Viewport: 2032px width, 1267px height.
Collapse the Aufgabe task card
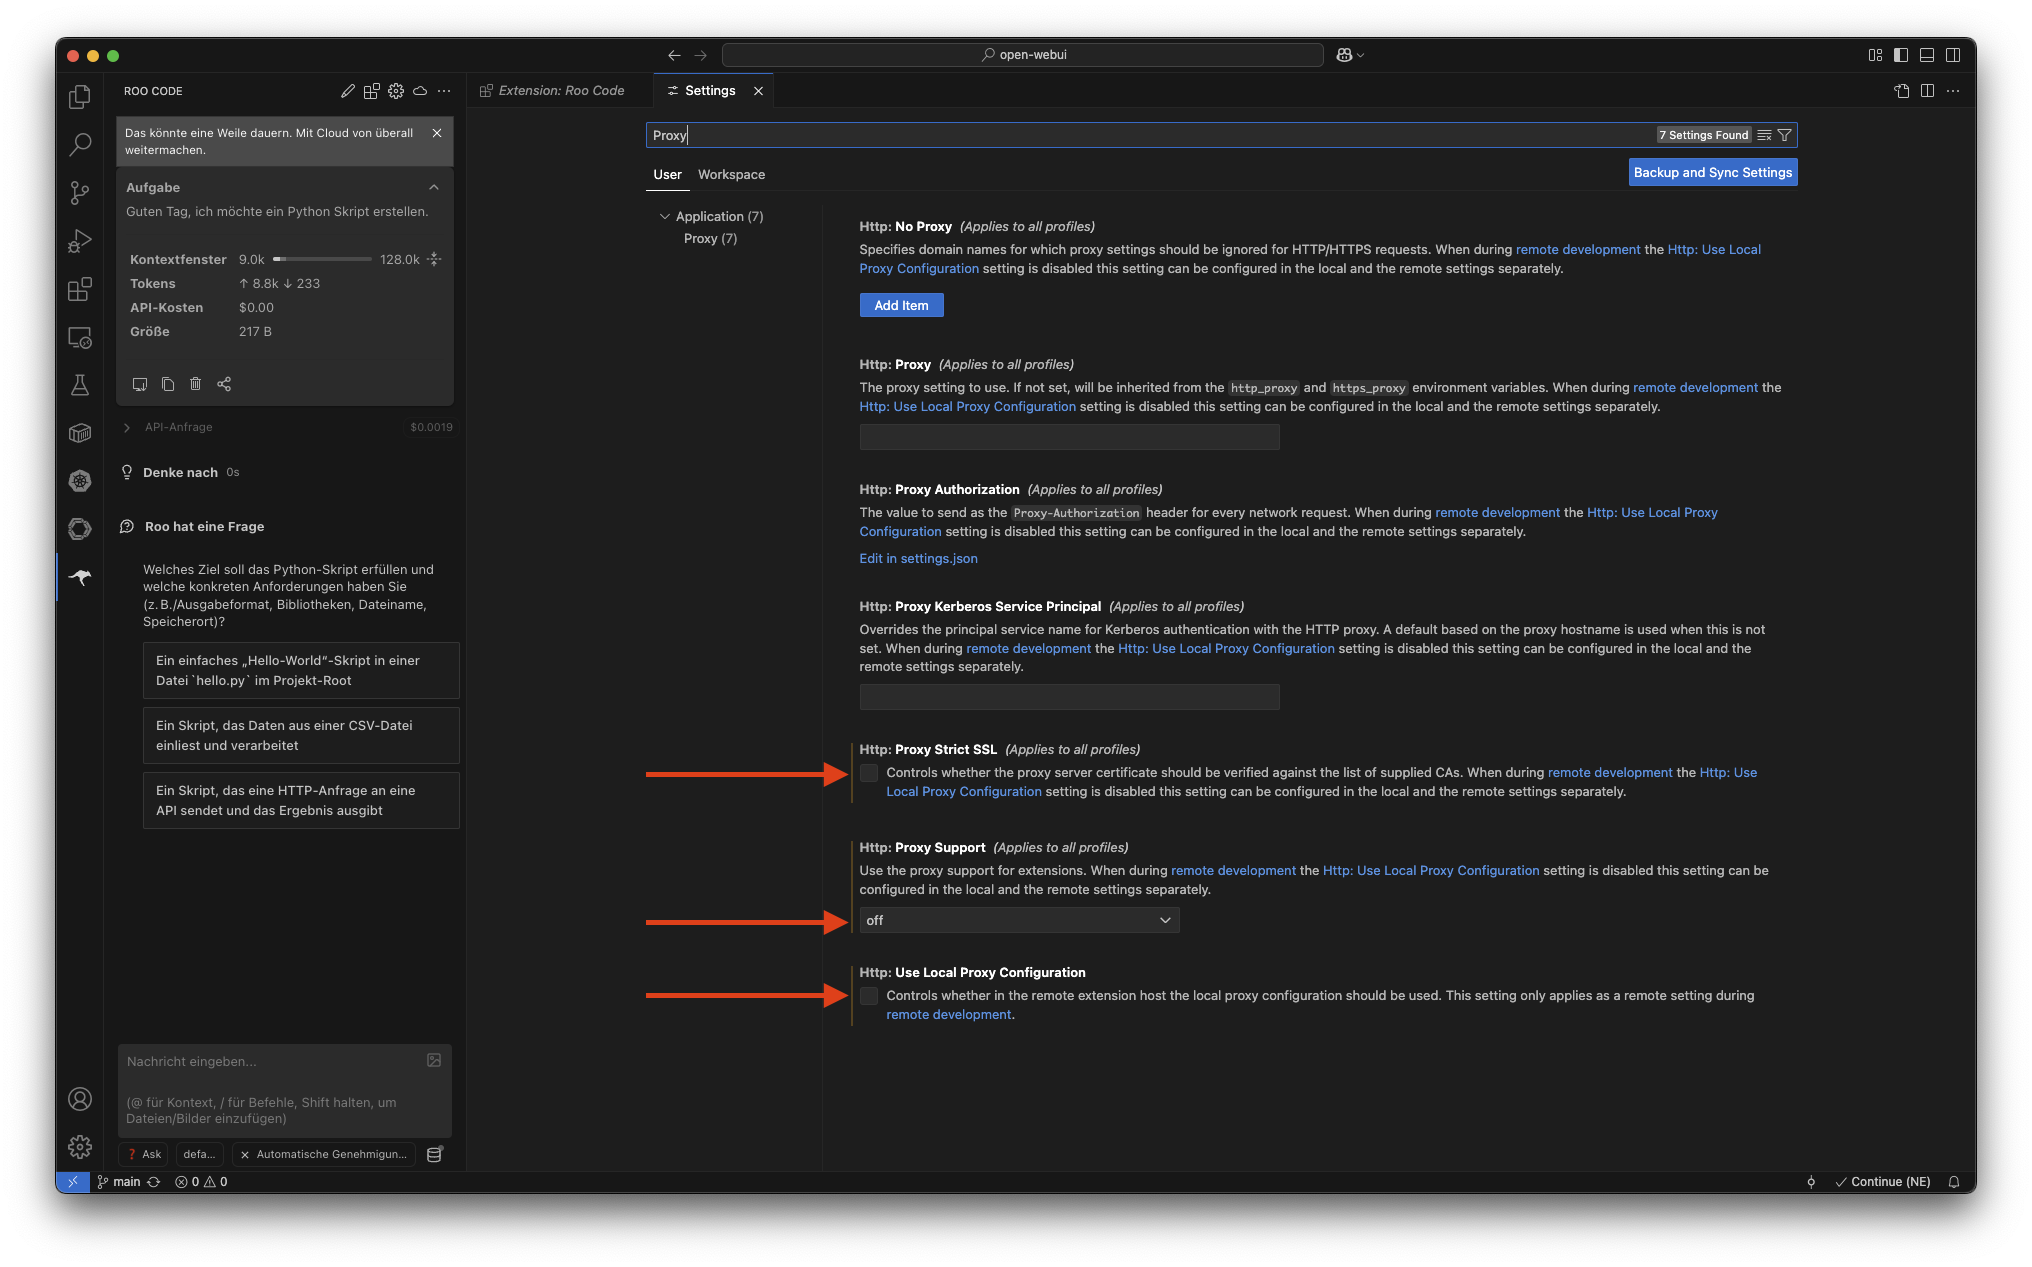point(434,187)
